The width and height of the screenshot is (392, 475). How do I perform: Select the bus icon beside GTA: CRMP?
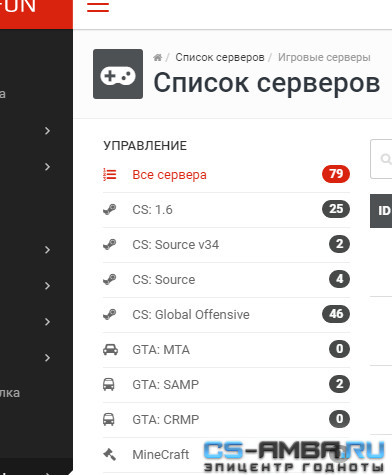pos(109,419)
